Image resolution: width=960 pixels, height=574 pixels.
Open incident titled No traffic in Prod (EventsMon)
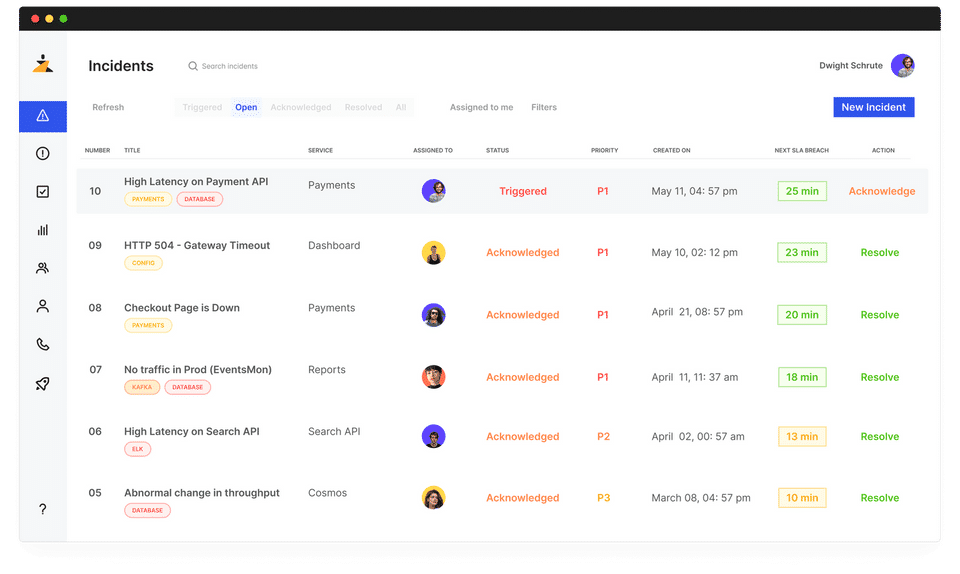tap(198, 370)
